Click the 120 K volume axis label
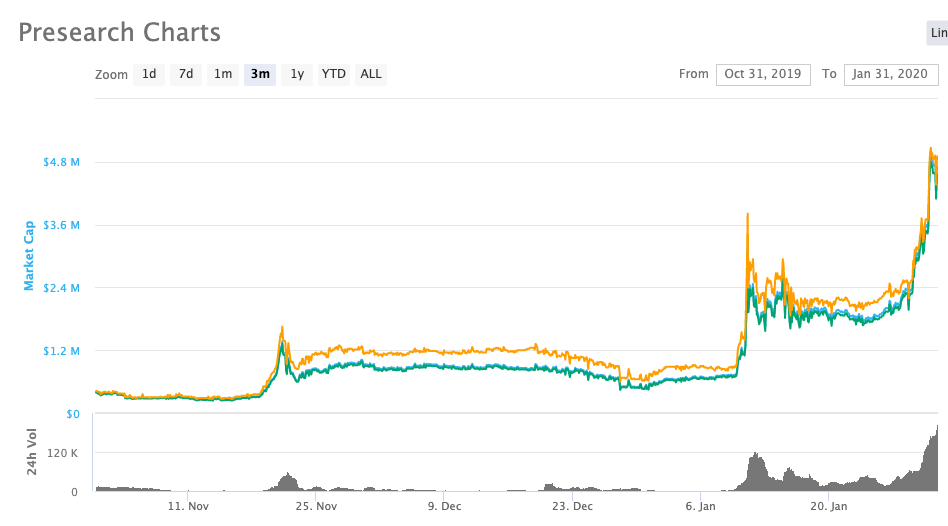948x526 pixels. pyautogui.click(x=62, y=453)
